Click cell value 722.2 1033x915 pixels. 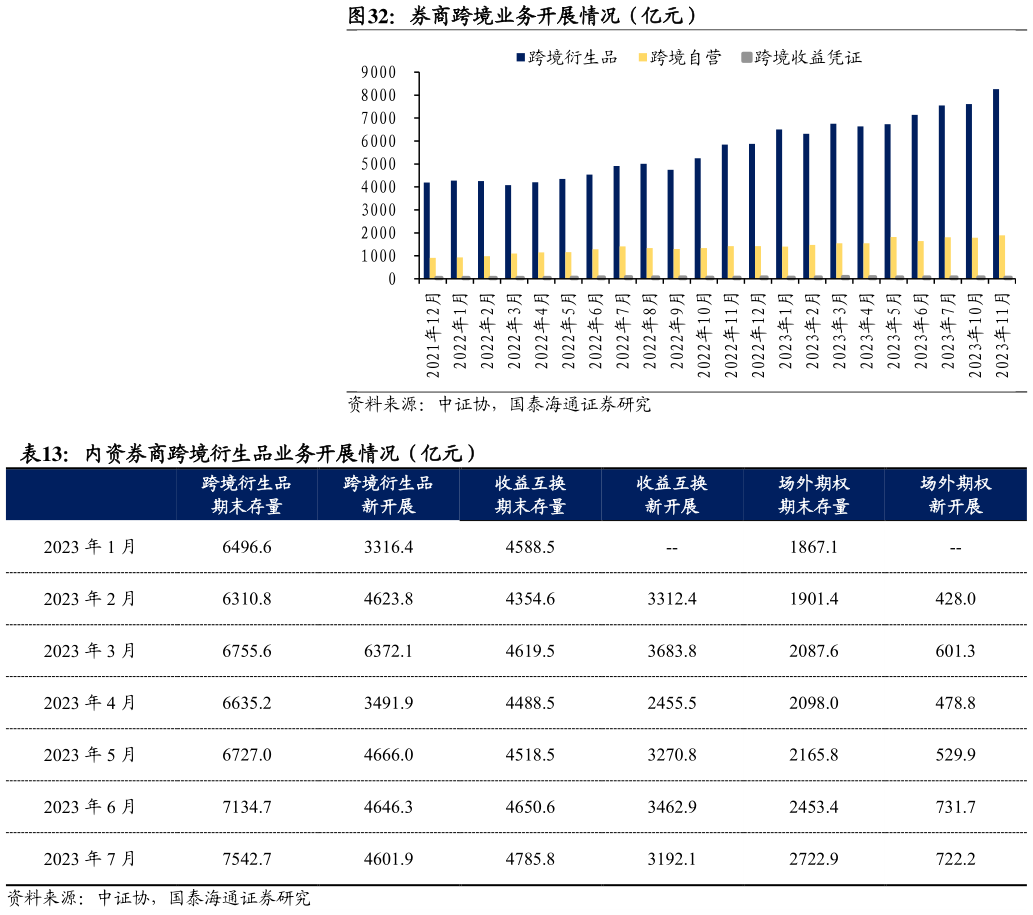click(x=955, y=860)
